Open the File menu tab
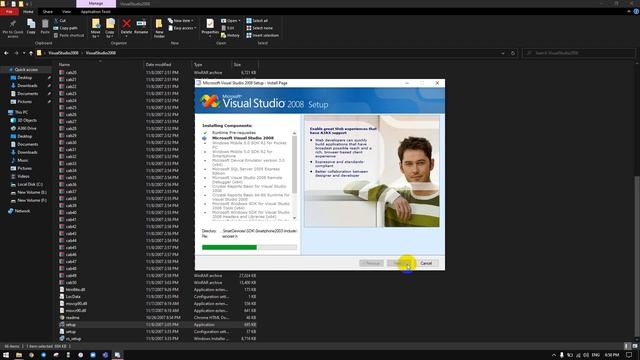Screen dimensions: 640x360 point(9,12)
